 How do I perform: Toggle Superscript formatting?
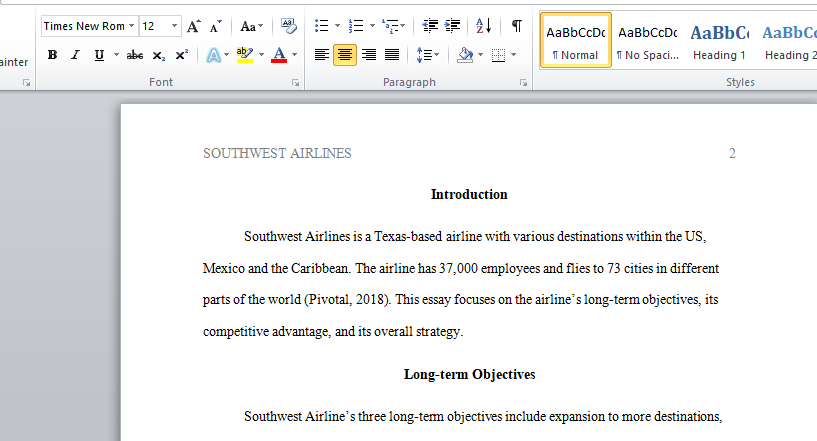pyautogui.click(x=181, y=55)
